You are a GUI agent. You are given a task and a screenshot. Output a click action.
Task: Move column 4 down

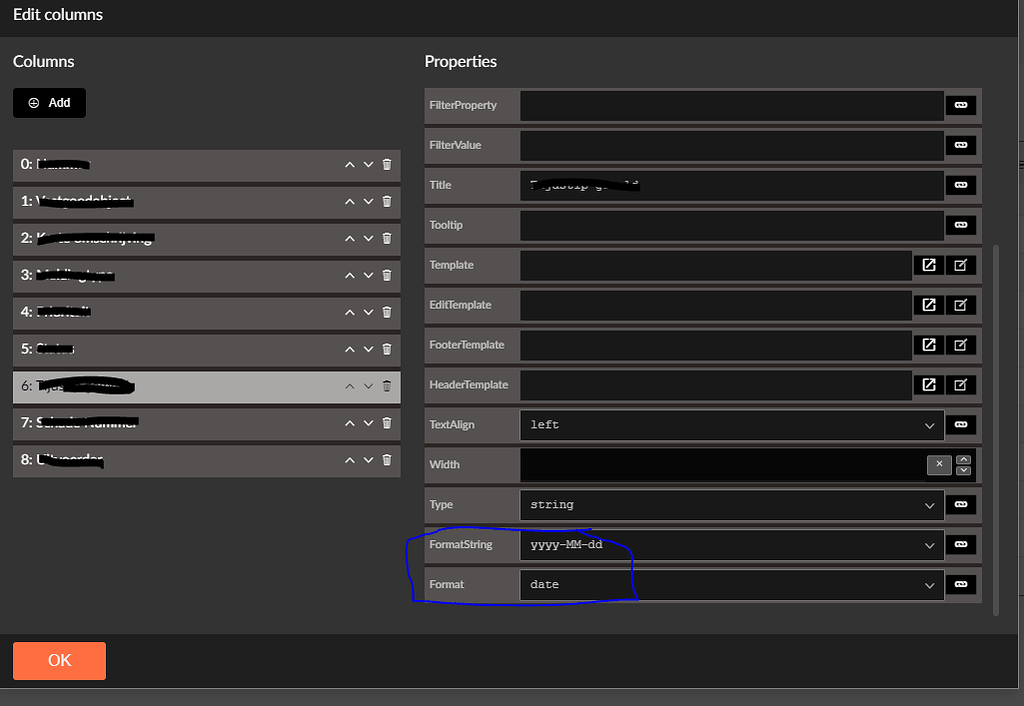[x=368, y=312]
